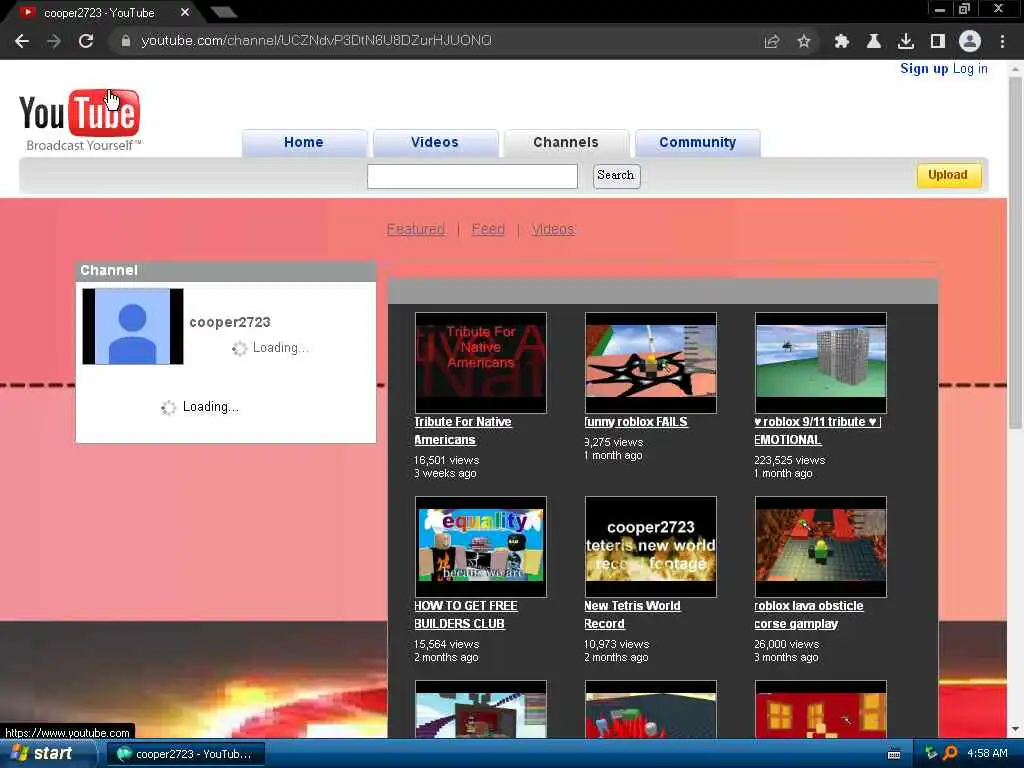Open the Tetris new world record thumbnail
The height and width of the screenshot is (768, 1024).
click(x=650, y=547)
